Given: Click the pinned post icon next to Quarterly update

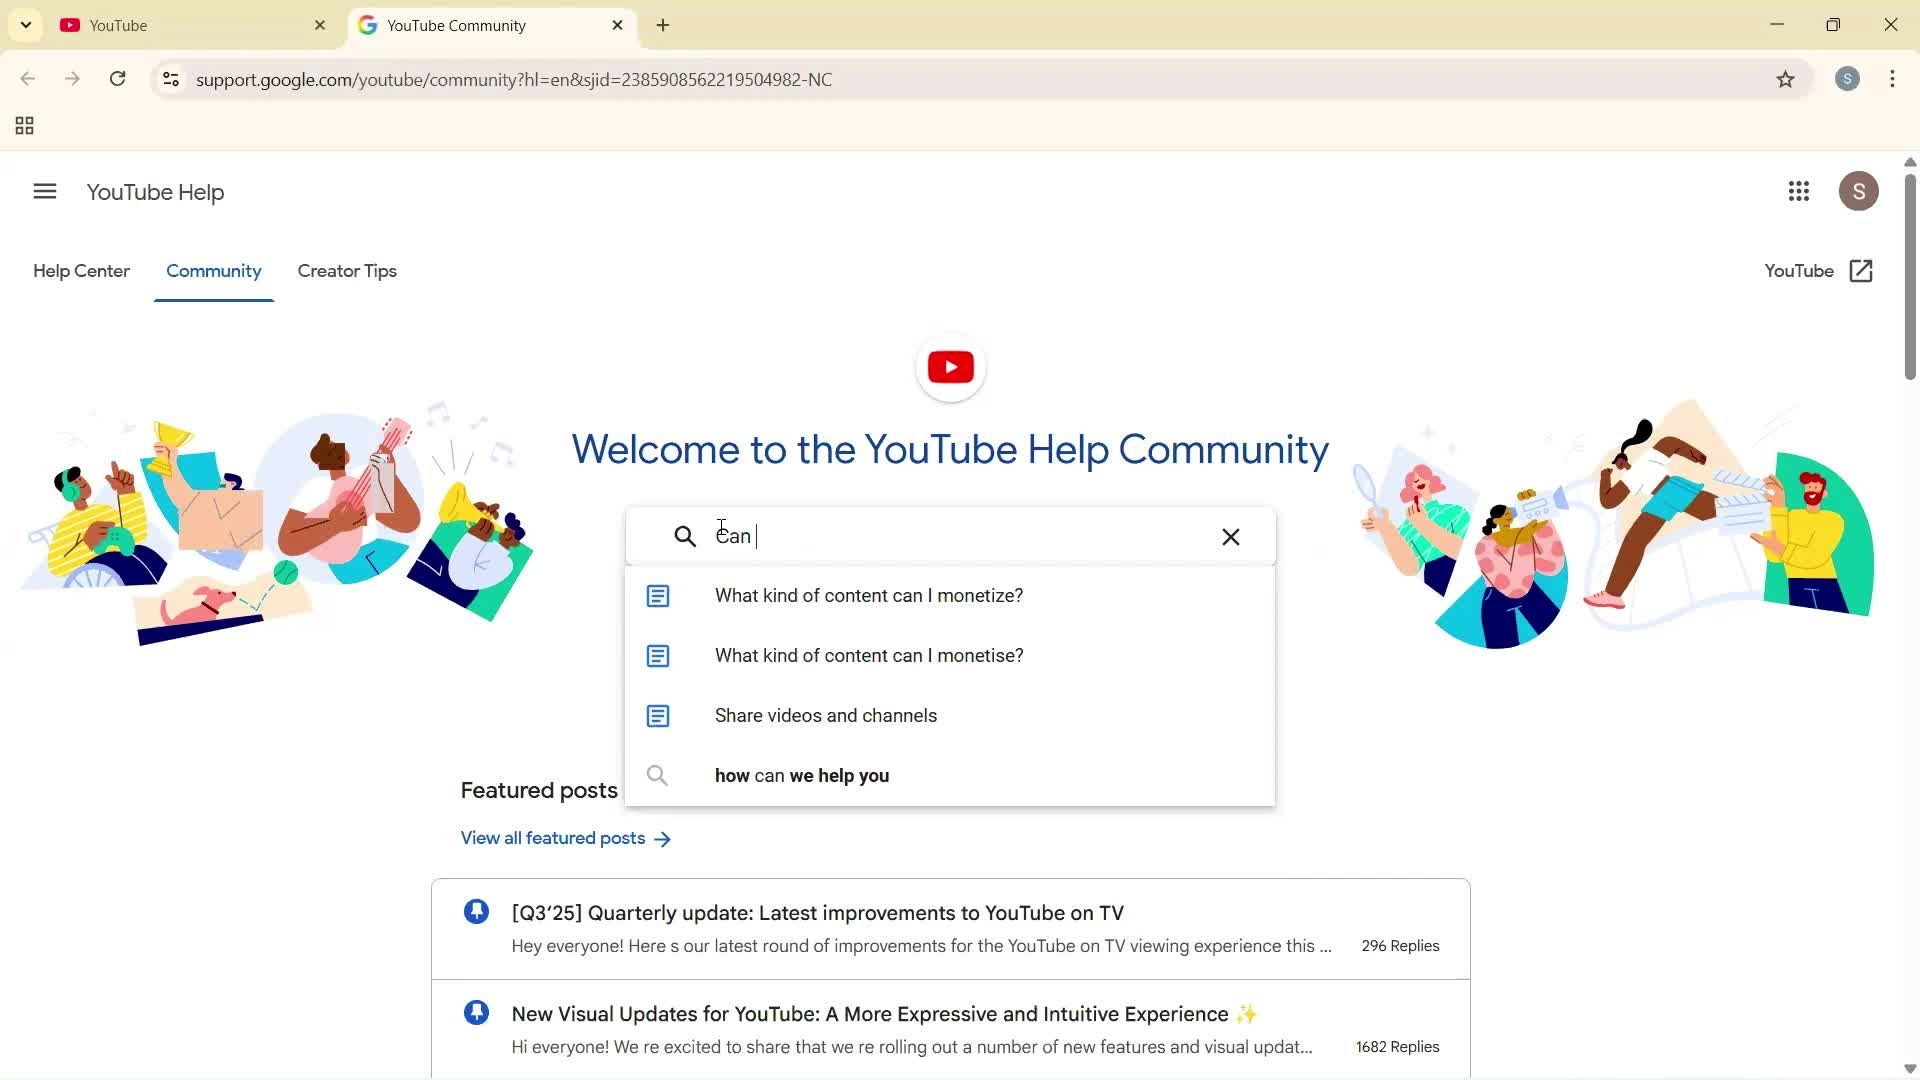Looking at the screenshot, I should [x=476, y=911].
